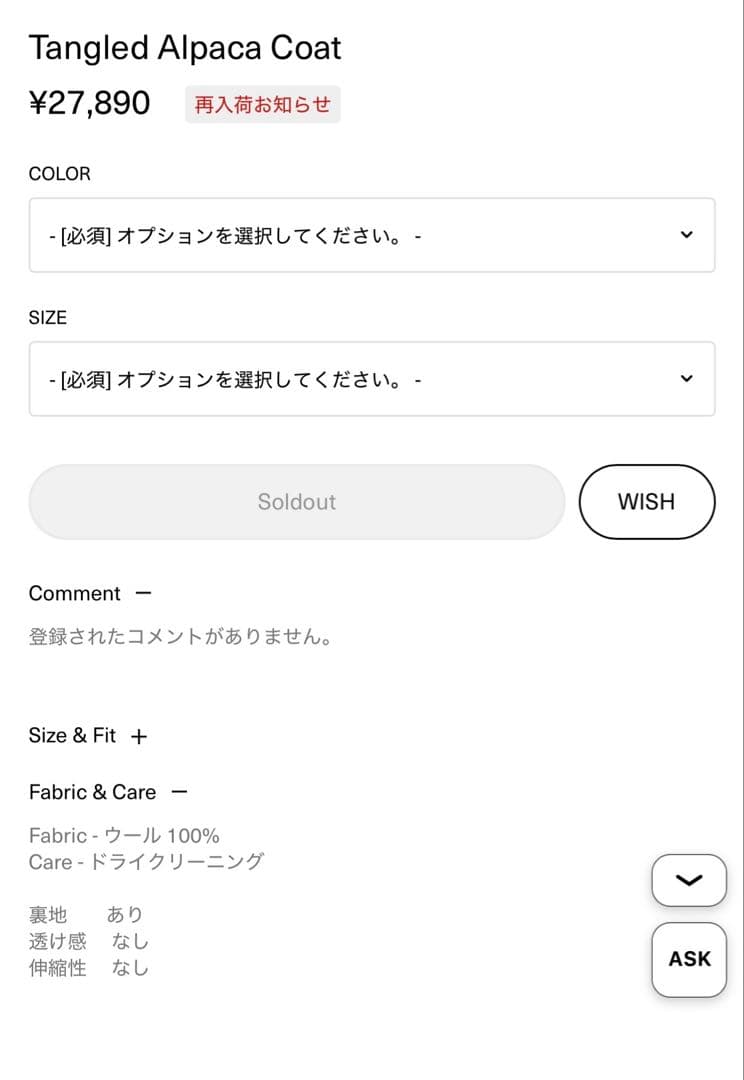
Task: Open the COLOR option select box
Action: pos(371,235)
